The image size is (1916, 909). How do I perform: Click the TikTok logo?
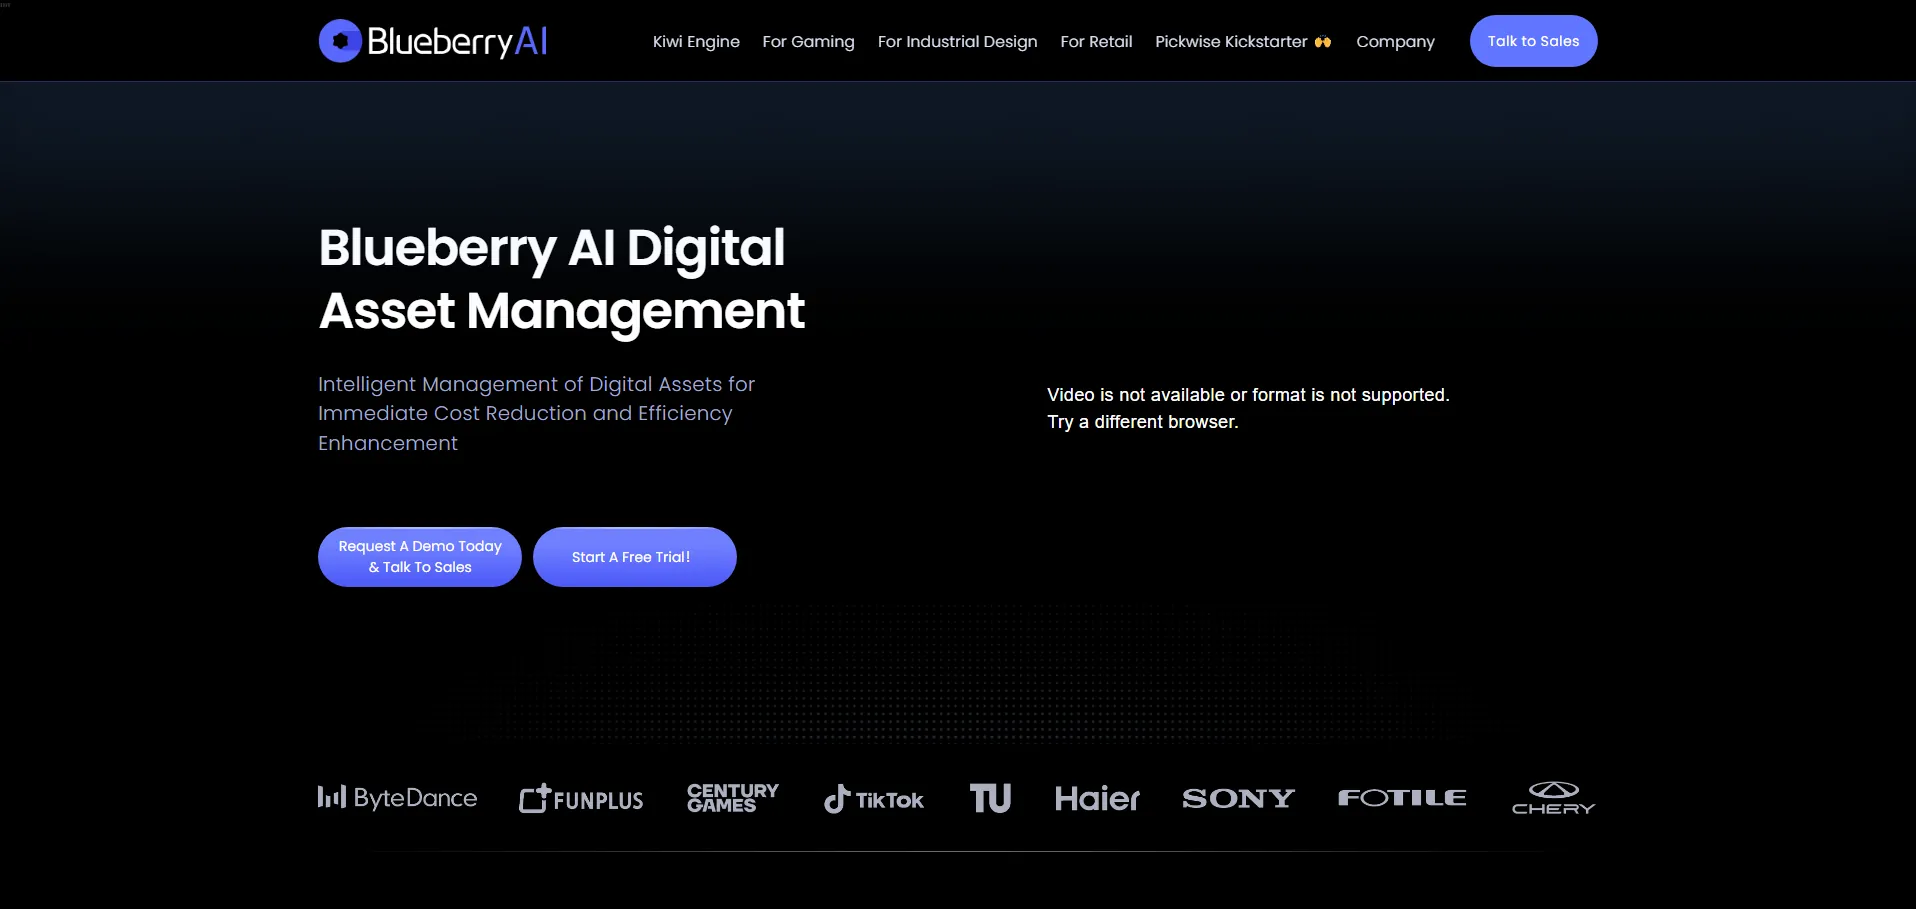point(874,799)
